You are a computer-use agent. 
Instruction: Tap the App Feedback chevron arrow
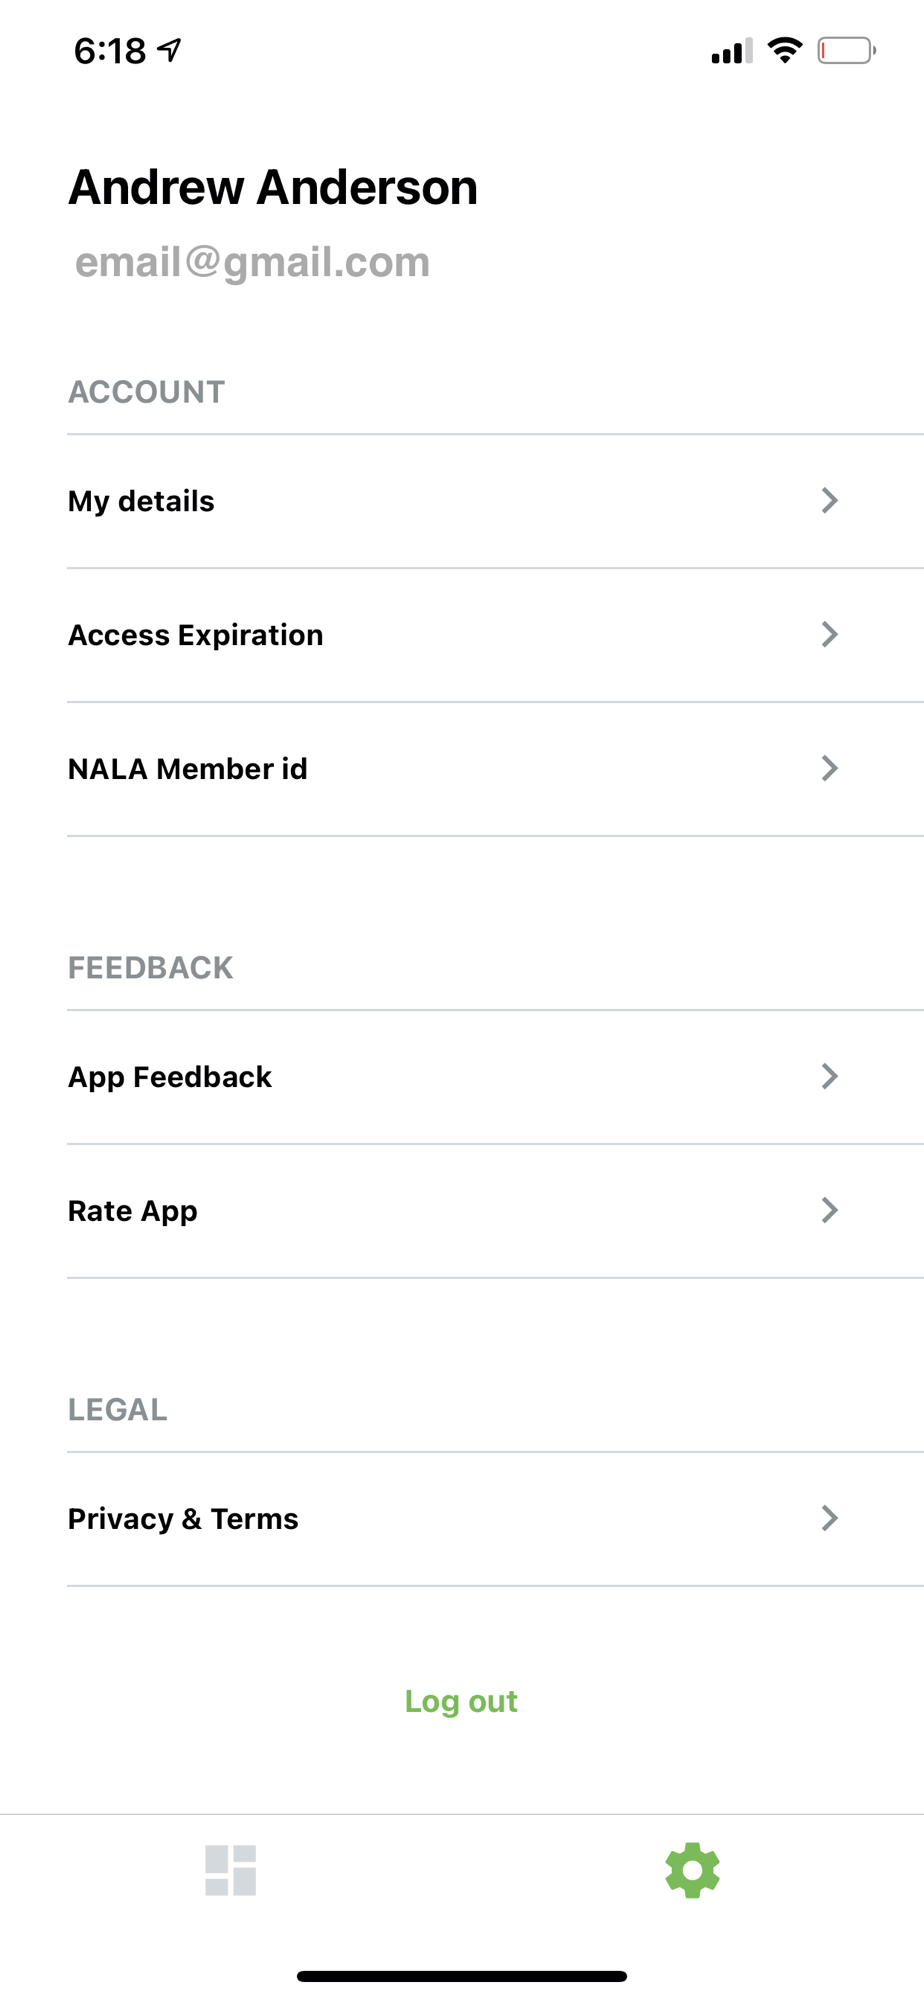pos(829,1076)
